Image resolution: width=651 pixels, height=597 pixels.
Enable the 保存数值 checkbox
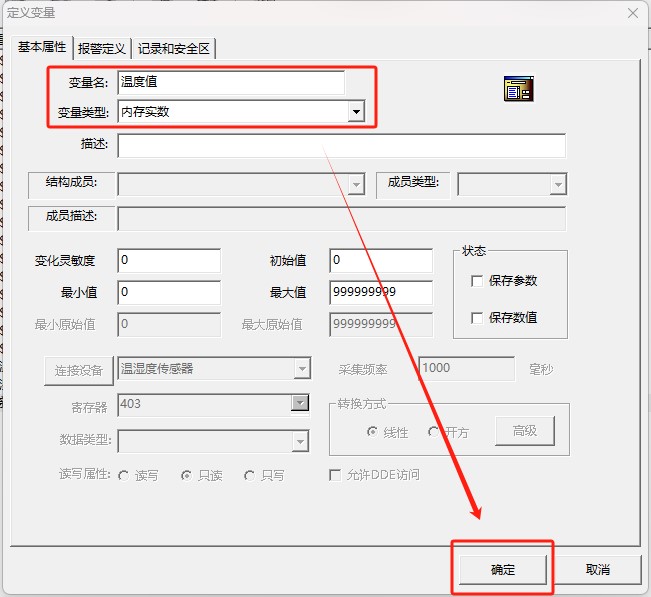click(x=477, y=318)
